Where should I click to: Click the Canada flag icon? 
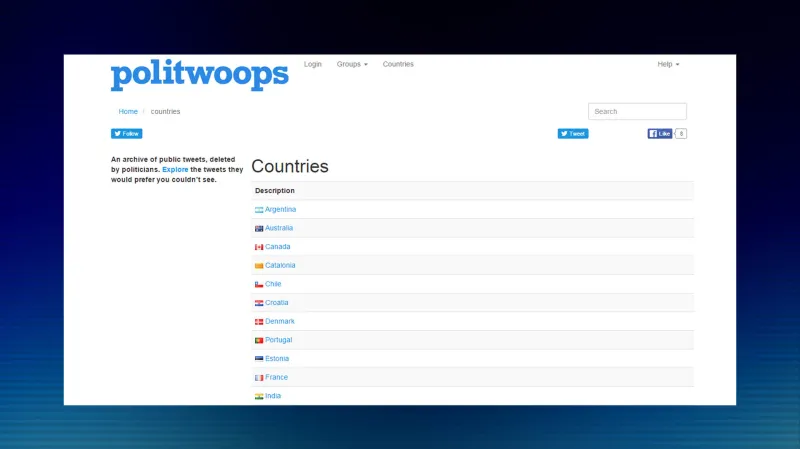pyautogui.click(x=259, y=247)
